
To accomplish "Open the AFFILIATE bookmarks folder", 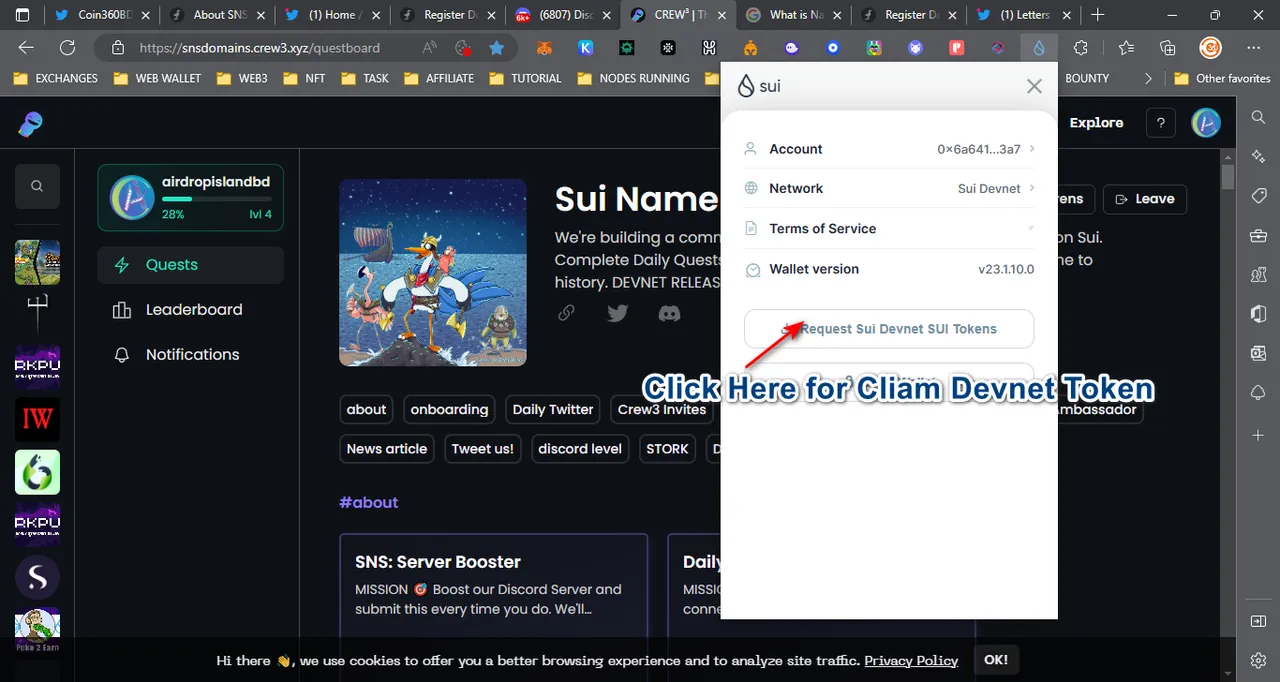I will coord(438,78).
